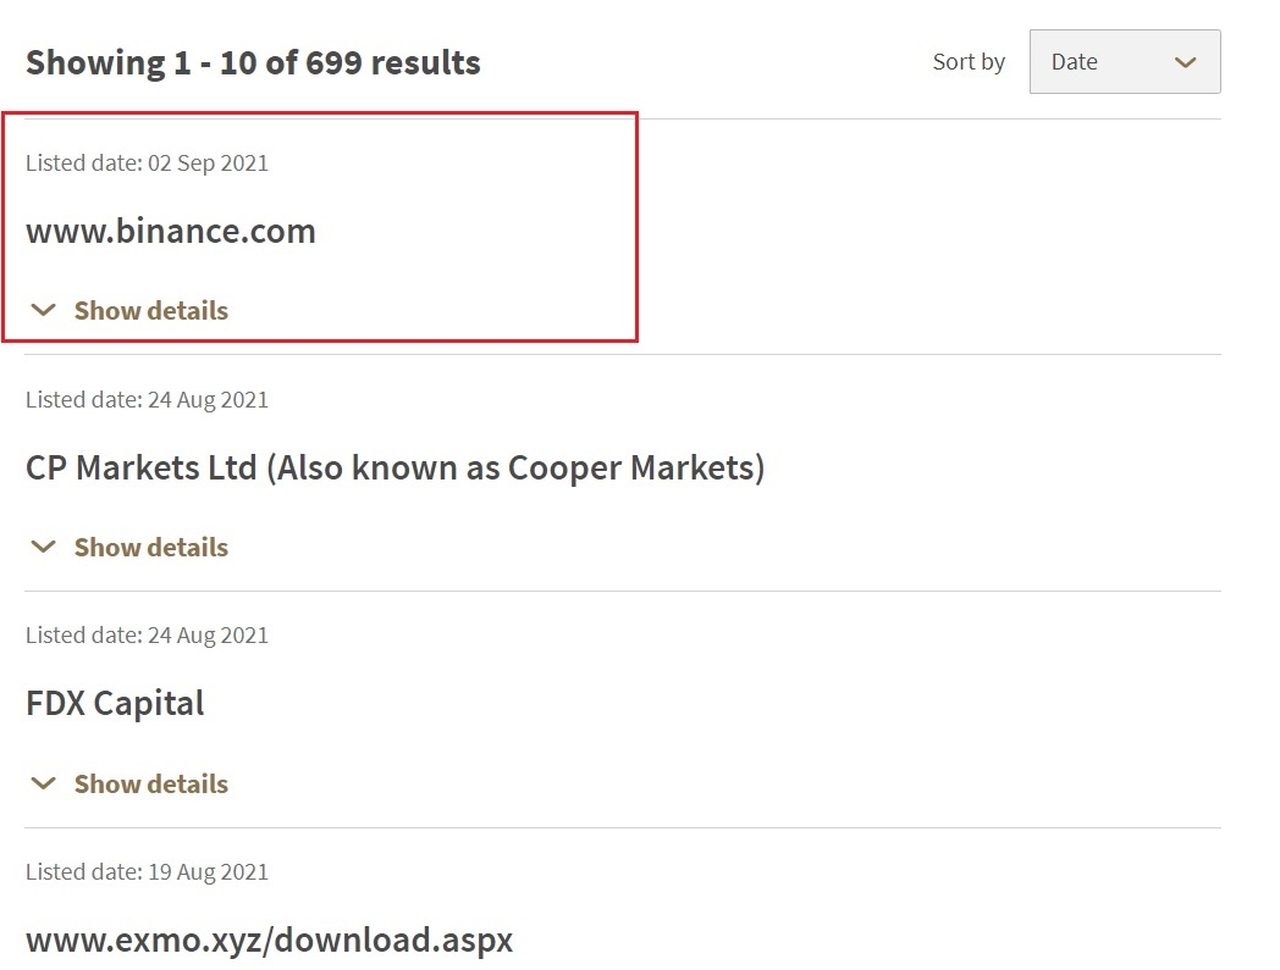Open the Sort by Date dropdown
The height and width of the screenshot is (970, 1280).
(1124, 62)
